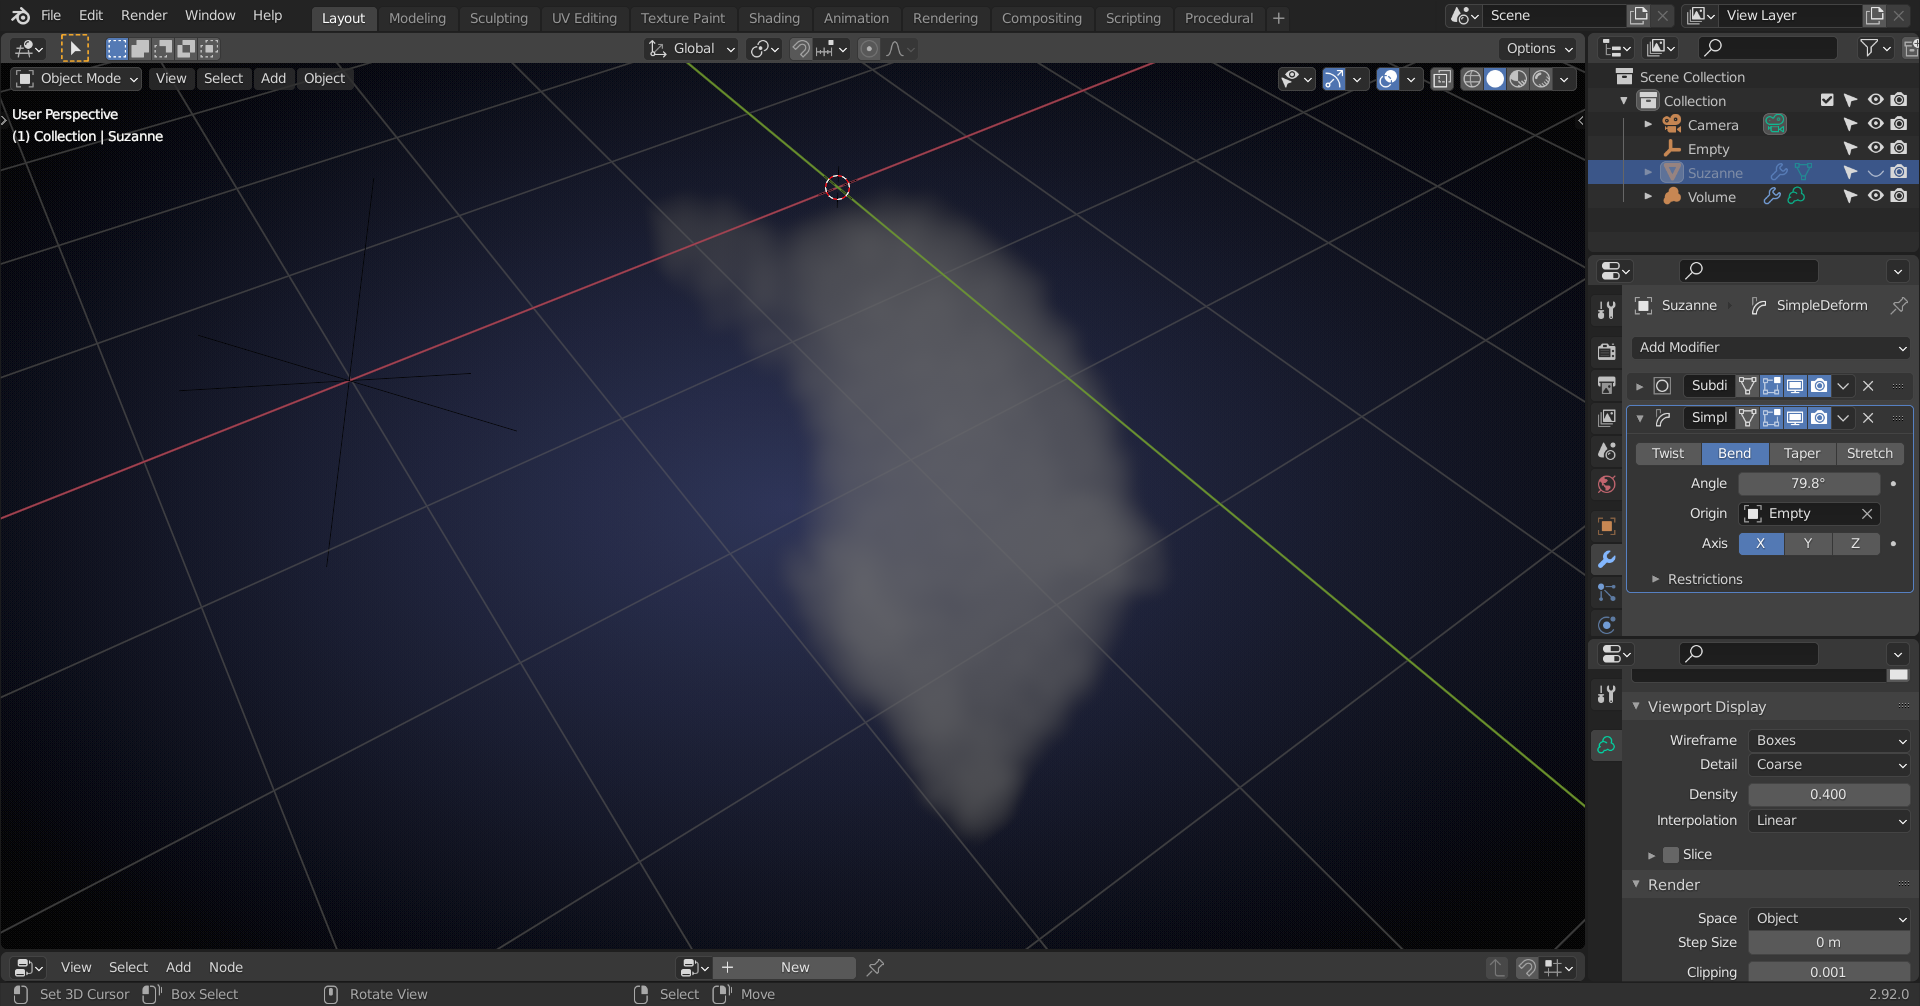The height and width of the screenshot is (1006, 1920).
Task: Switch to the Sculpting workspace tab
Action: tap(498, 18)
